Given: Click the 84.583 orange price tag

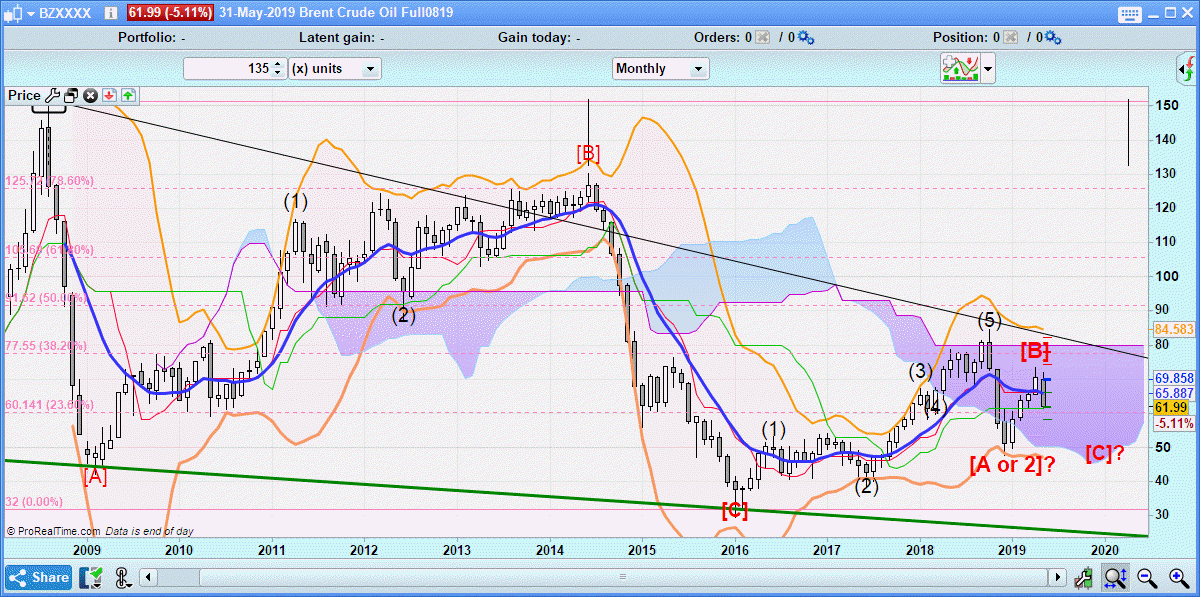Looking at the screenshot, I should click(1174, 328).
